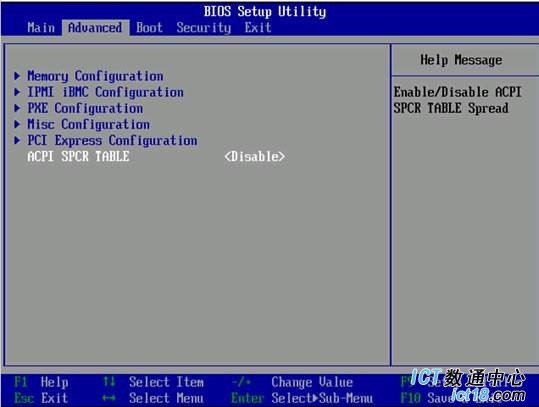
Task: Select the PXE Configuration item
Action: [85, 109]
